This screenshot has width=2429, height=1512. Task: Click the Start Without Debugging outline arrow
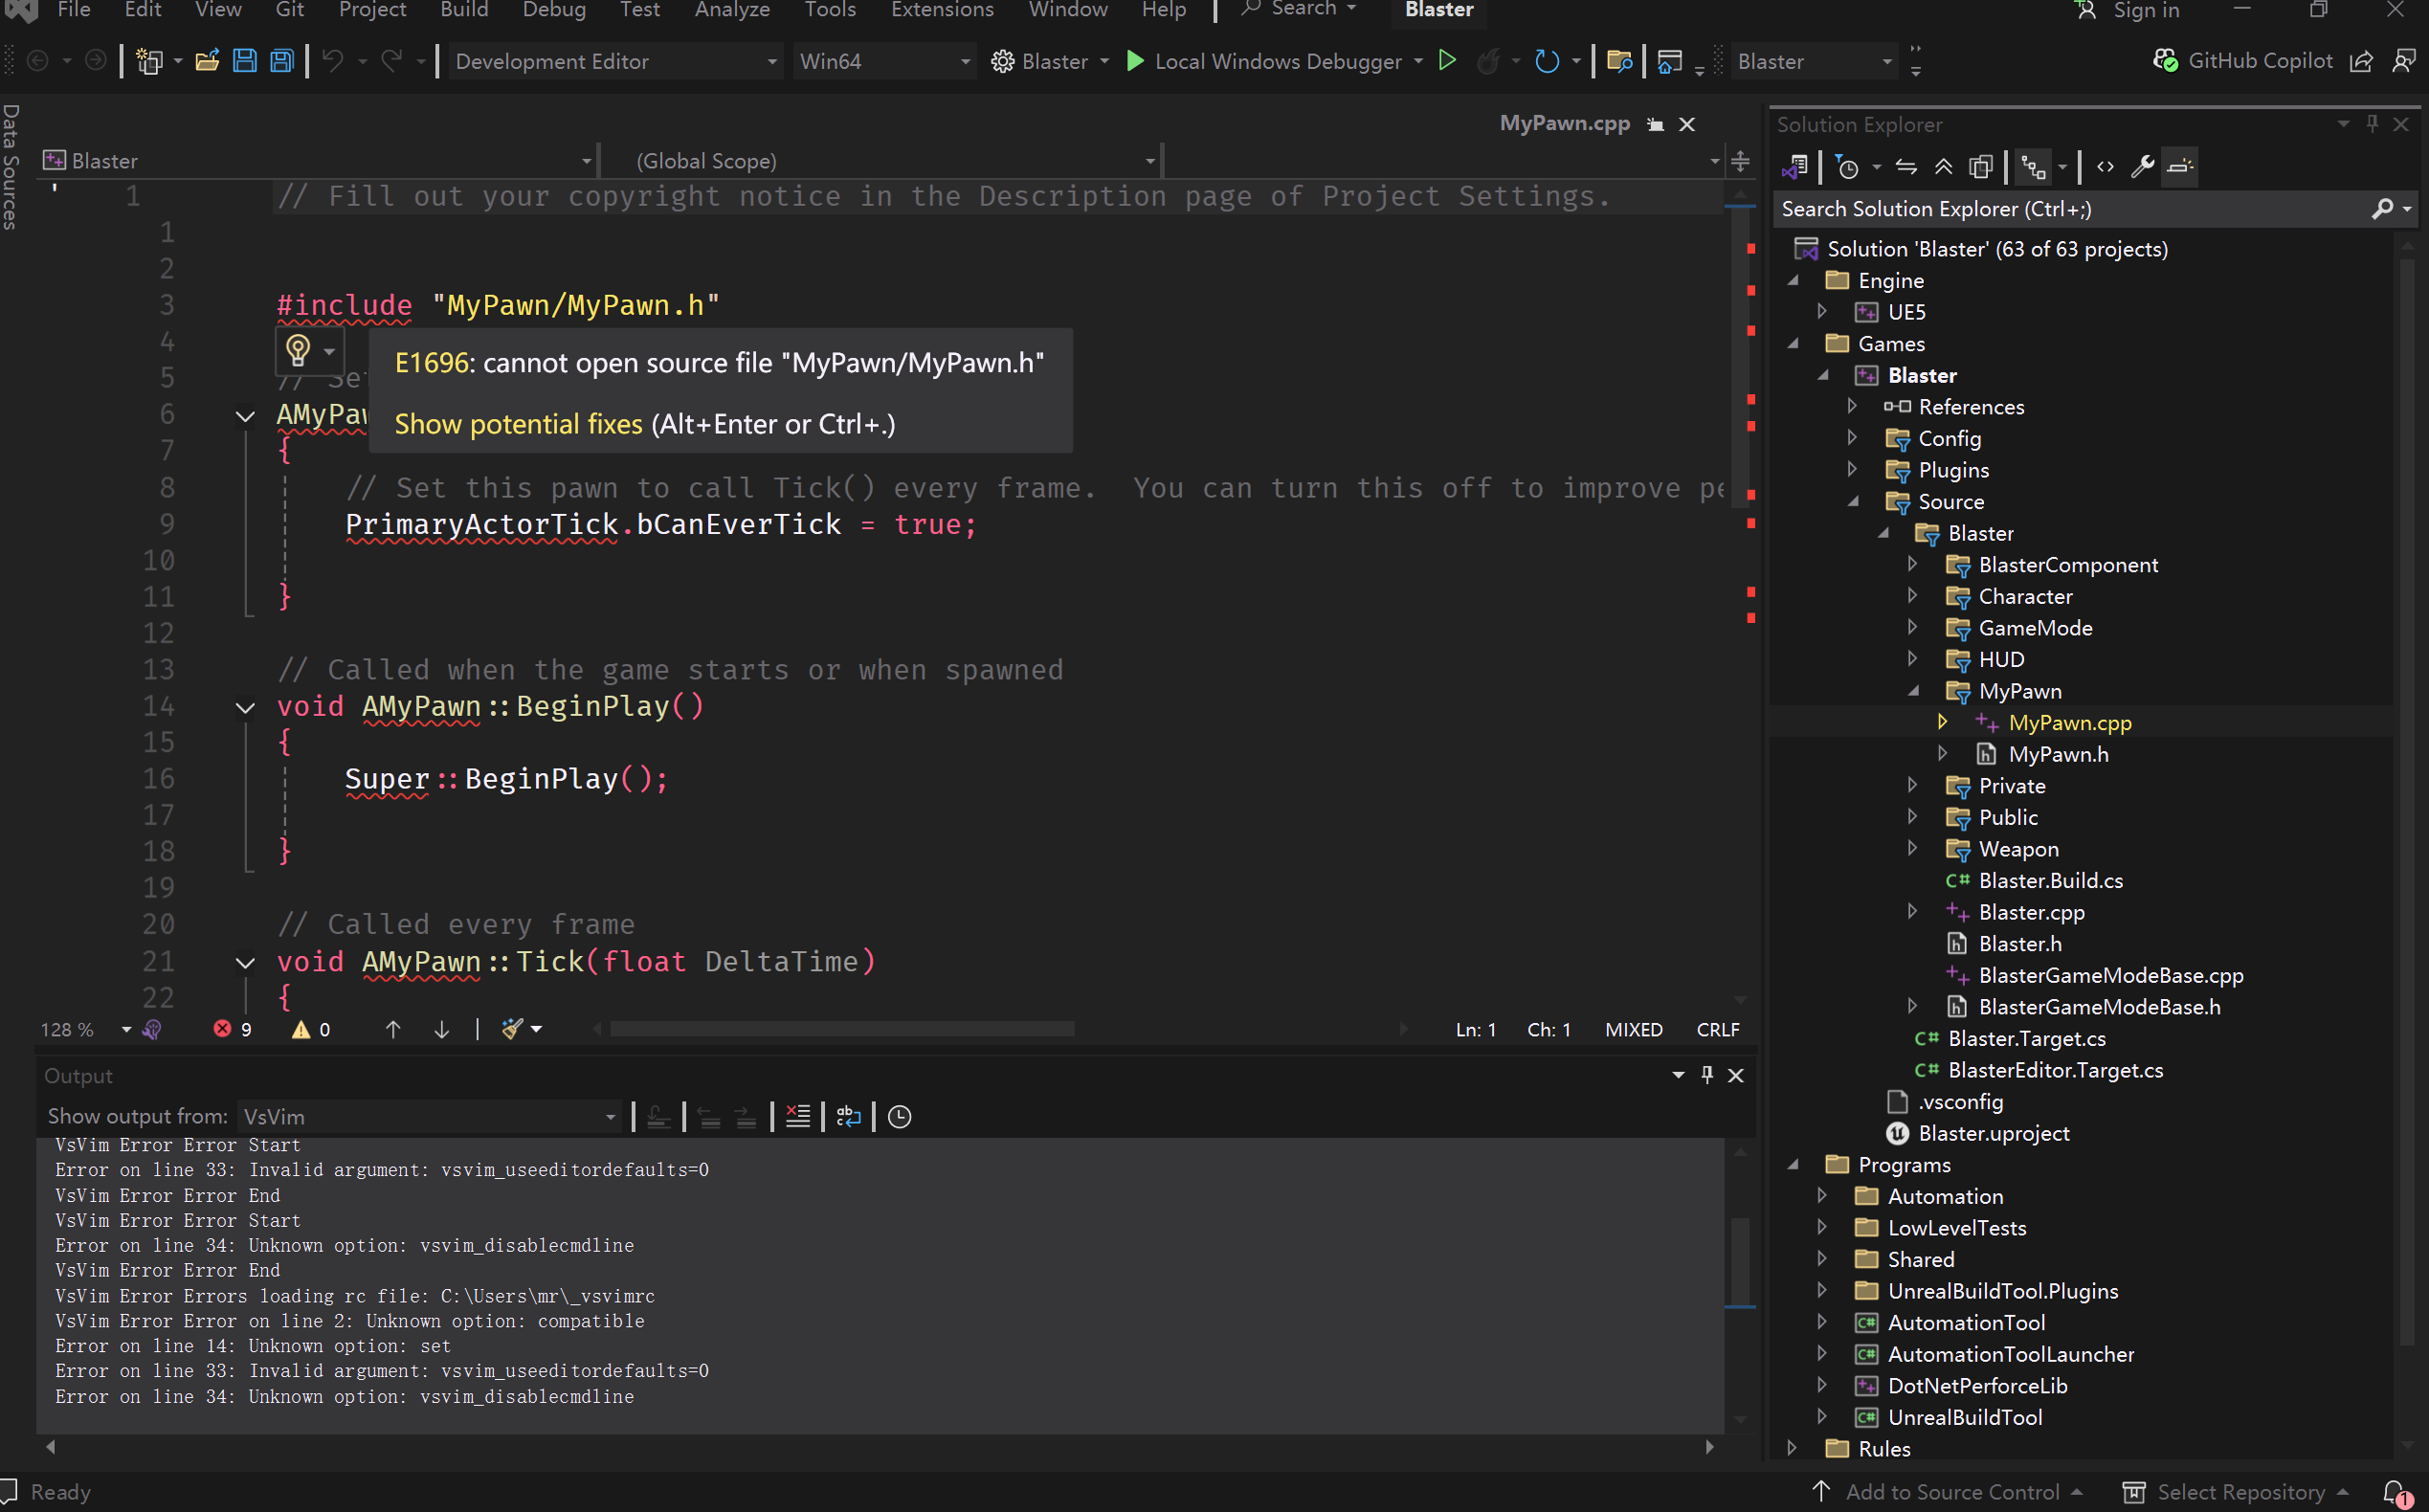1446,61
